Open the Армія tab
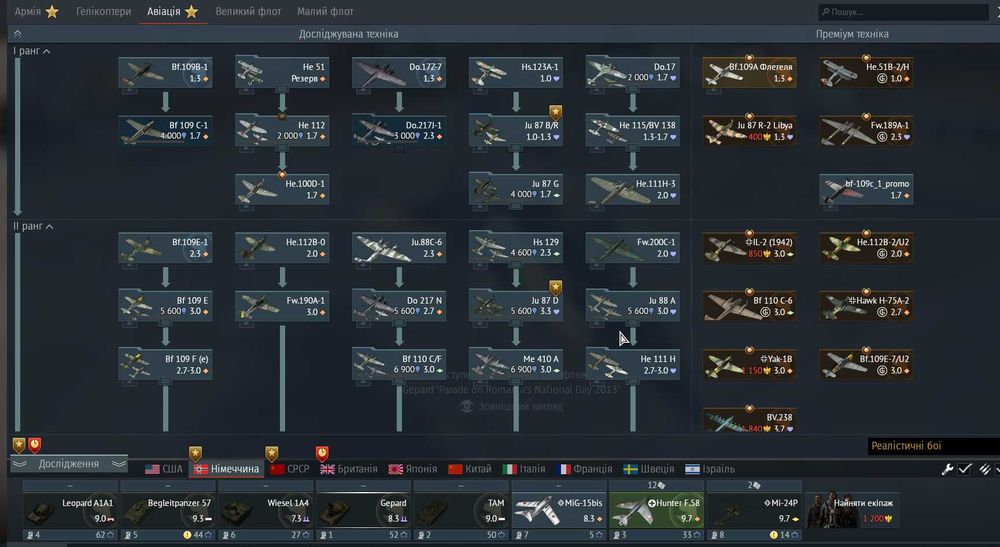 click(36, 11)
